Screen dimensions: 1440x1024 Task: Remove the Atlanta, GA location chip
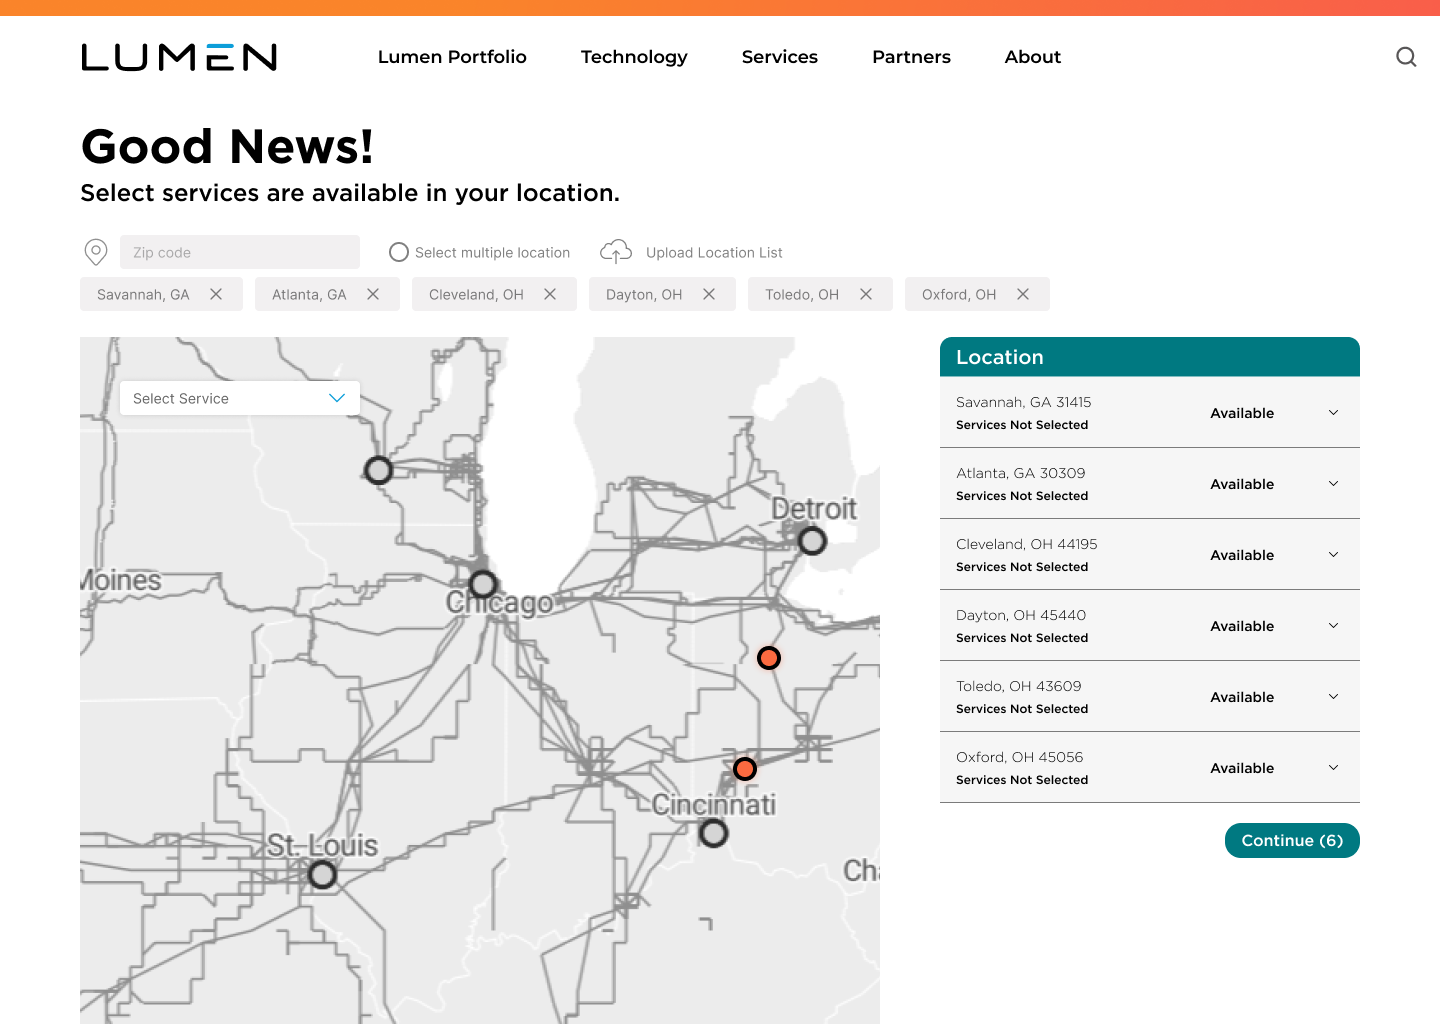click(x=373, y=294)
